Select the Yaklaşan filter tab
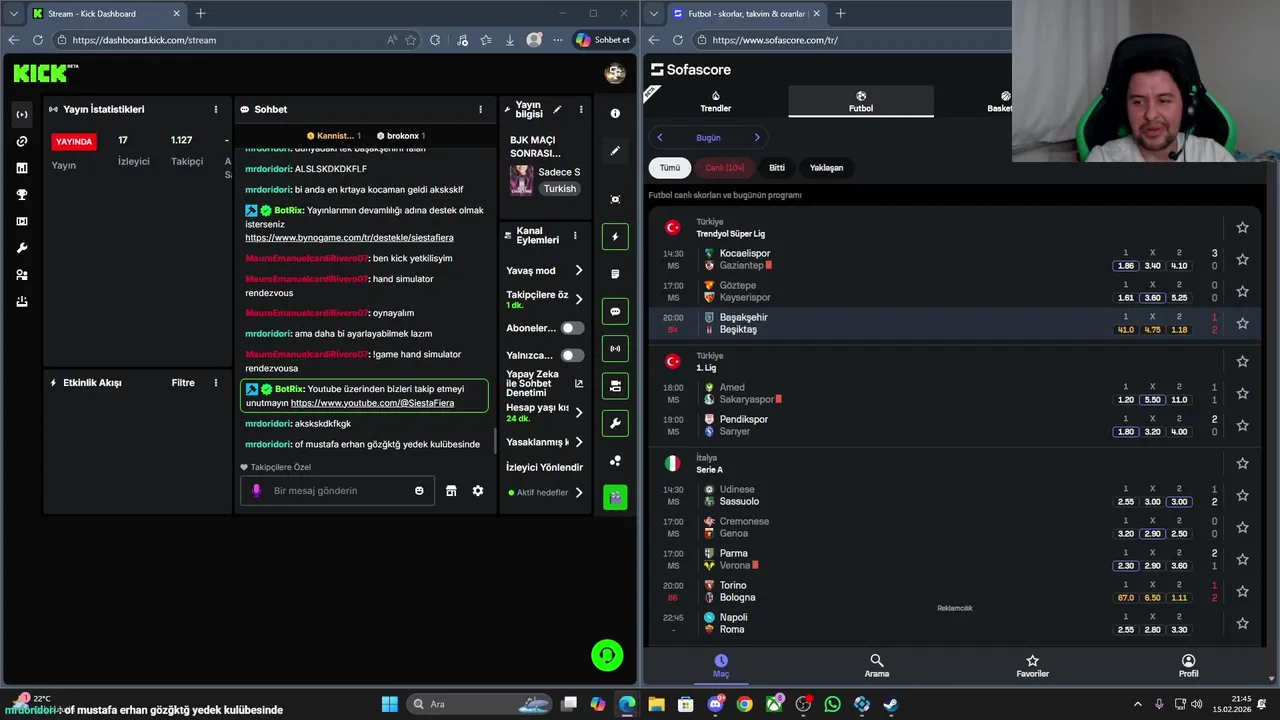The height and width of the screenshot is (720, 1280). (x=826, y=168)
